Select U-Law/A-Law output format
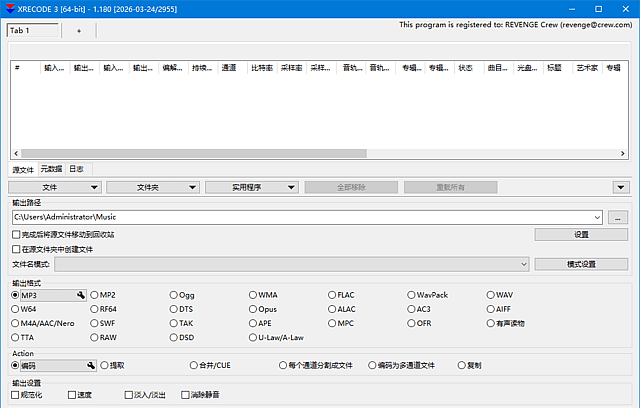 [276, 337]
